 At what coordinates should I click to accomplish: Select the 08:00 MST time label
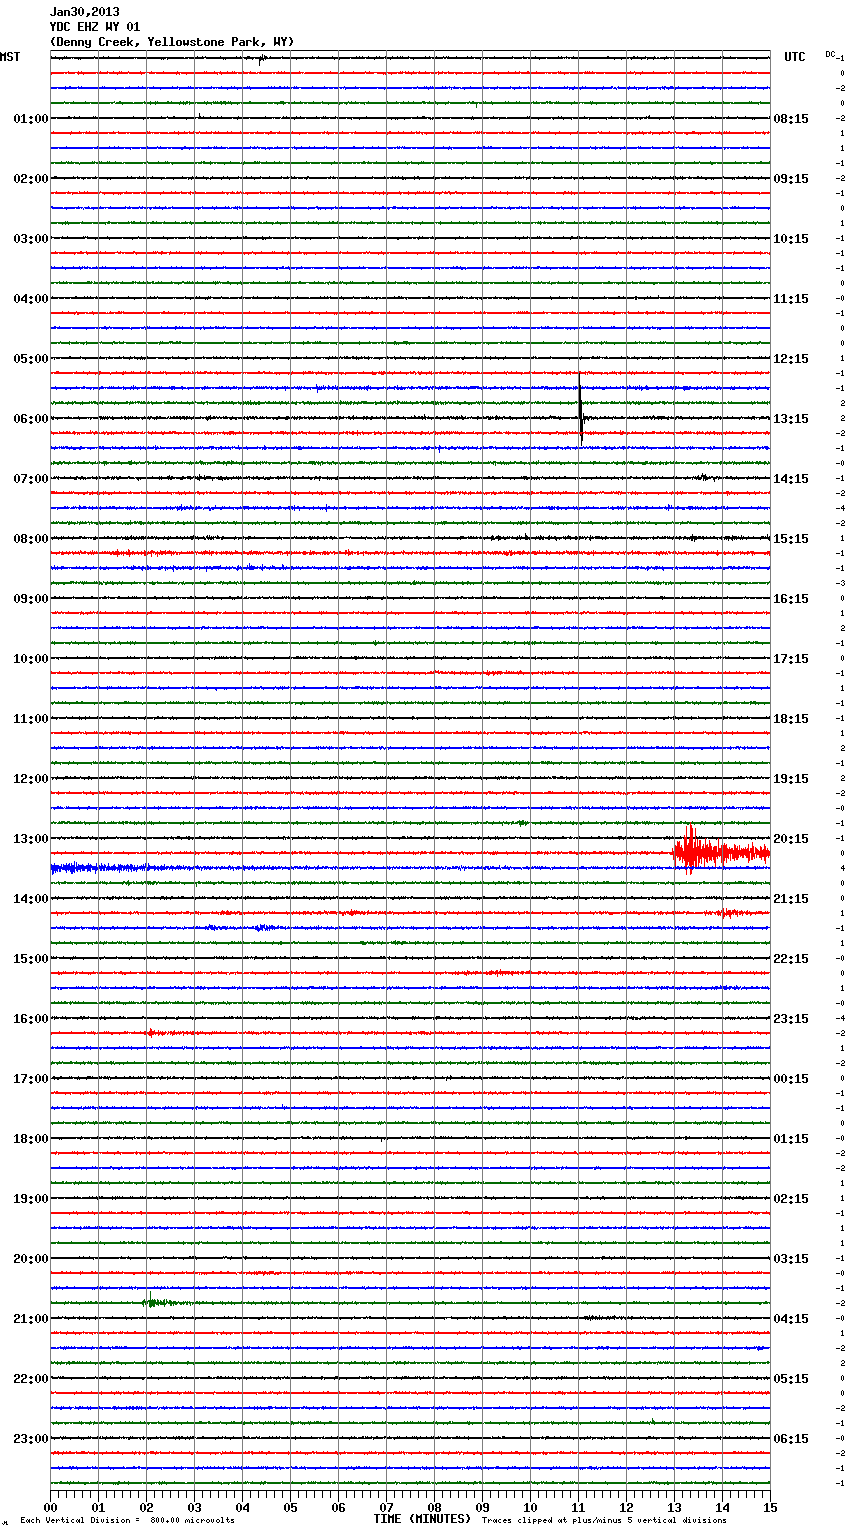pos(31,539)
